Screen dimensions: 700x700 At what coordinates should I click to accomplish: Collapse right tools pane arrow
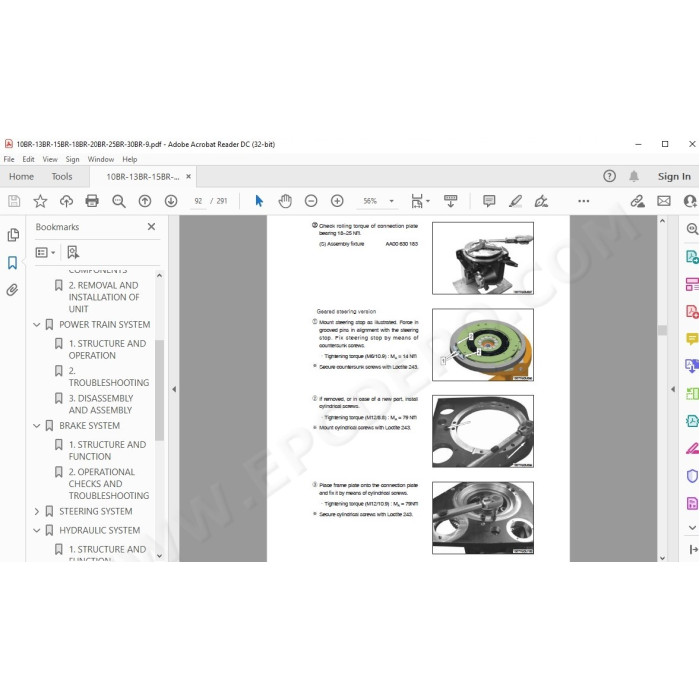click(673, 389)
